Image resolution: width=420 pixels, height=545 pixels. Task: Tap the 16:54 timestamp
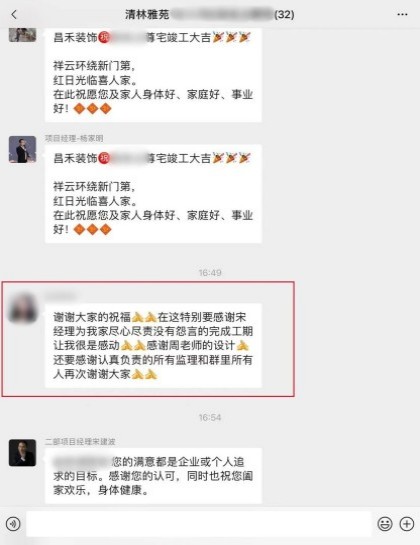[210, 417]
